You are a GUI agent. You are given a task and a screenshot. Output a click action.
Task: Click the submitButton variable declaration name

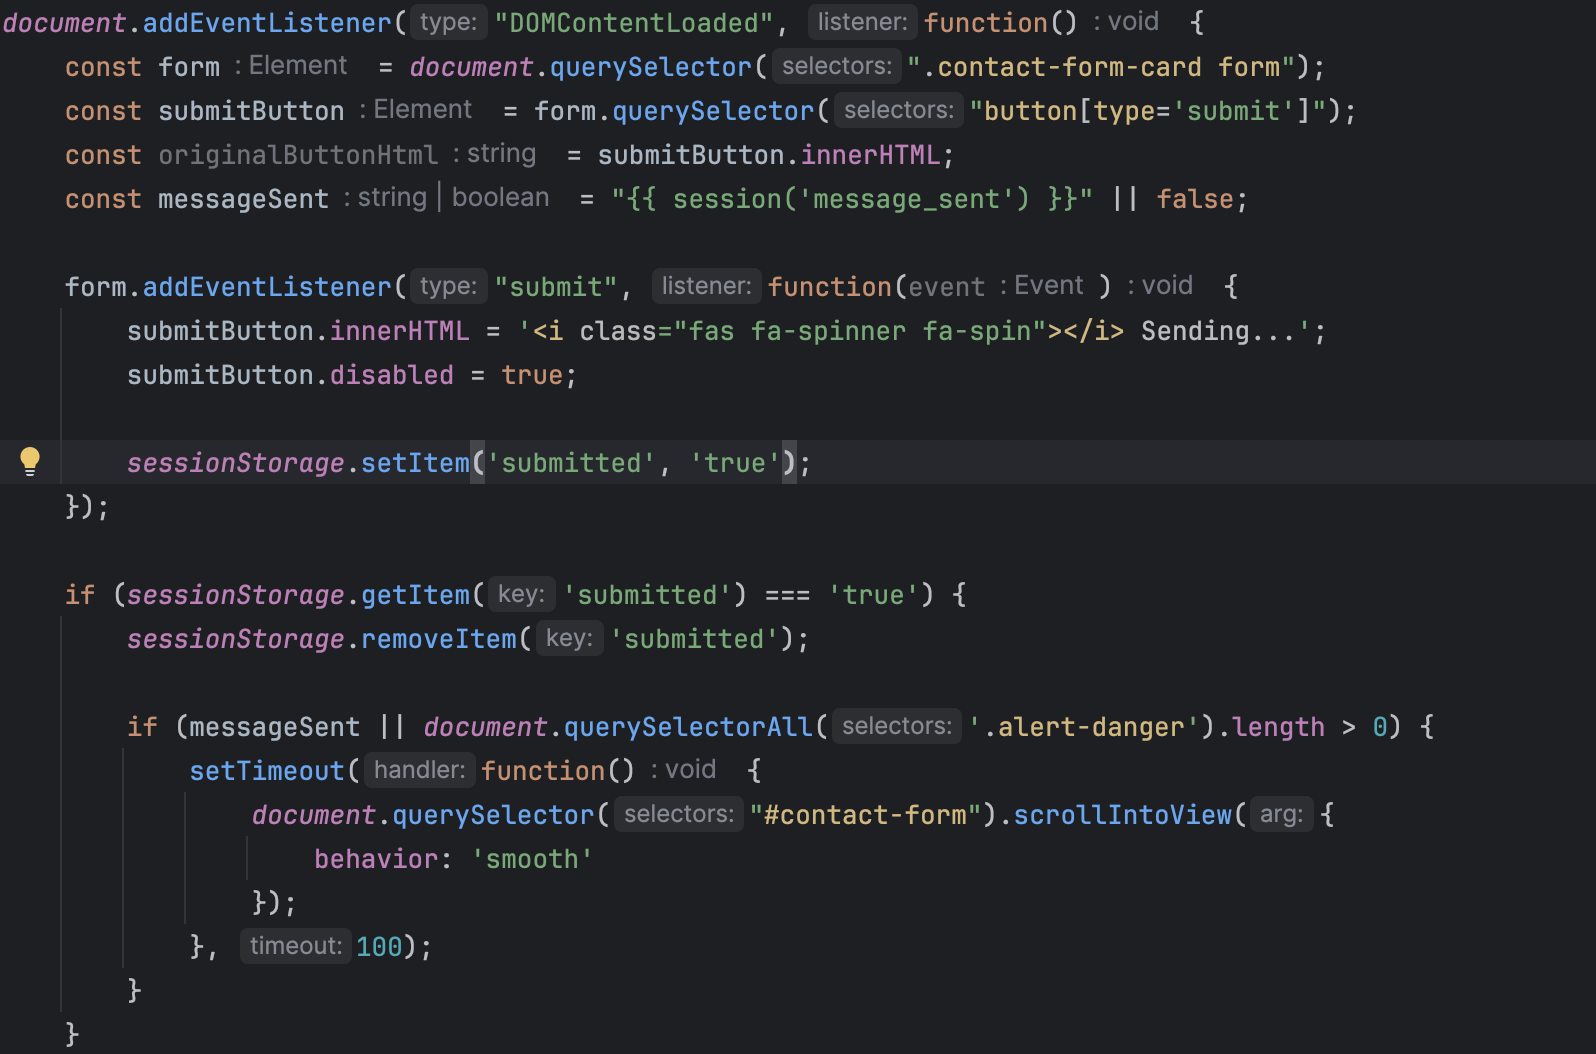(251, 111)
